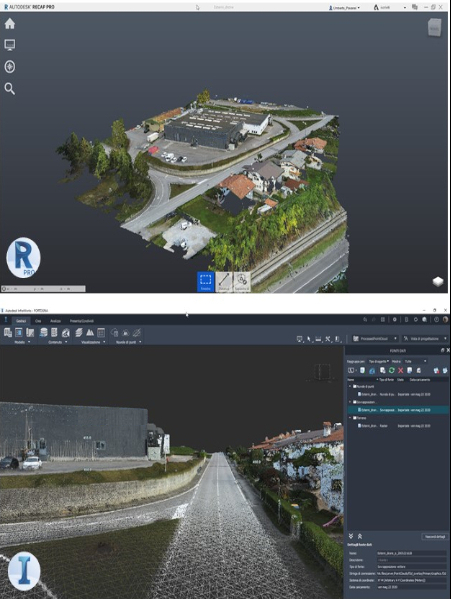451x599 pixels.
Task: Open the ReCap search magnifier icon
Action: (10, 89)
